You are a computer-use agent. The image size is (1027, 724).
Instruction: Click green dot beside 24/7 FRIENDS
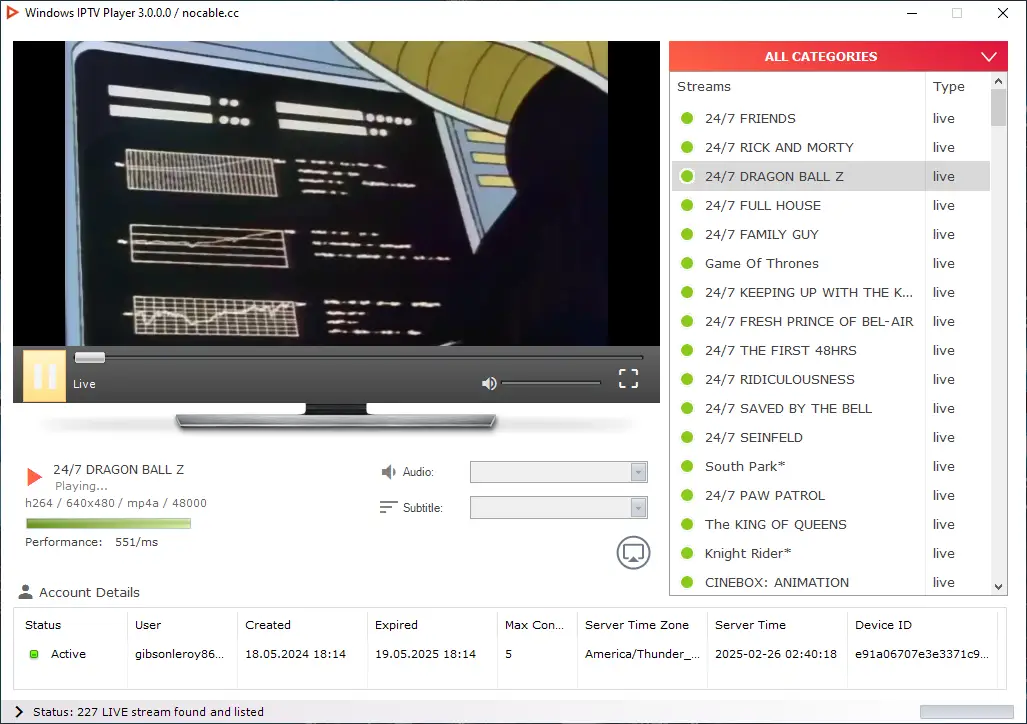(687, 118)
